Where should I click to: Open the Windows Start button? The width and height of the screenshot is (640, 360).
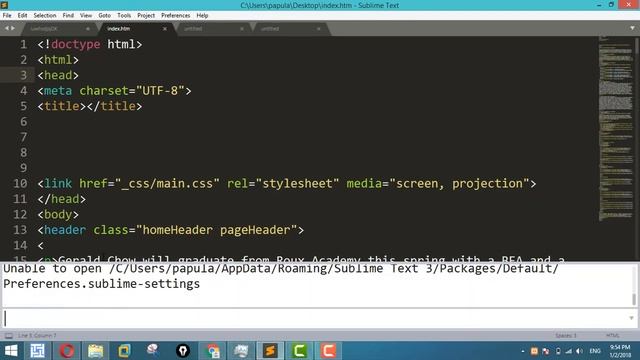[11, 351]
